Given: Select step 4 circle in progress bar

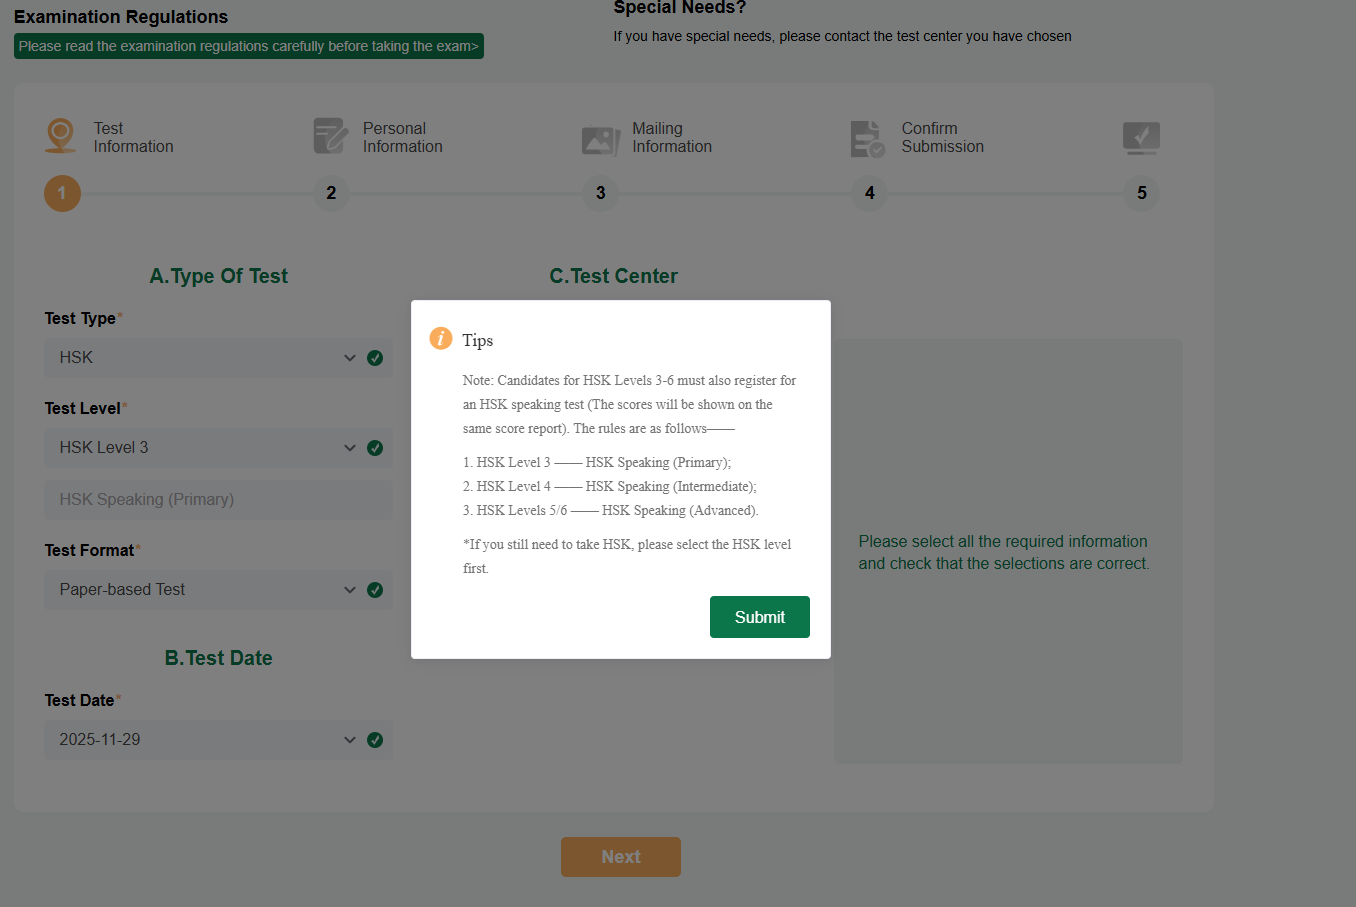Looking at the screenshot, I should [x=870, y=193].
